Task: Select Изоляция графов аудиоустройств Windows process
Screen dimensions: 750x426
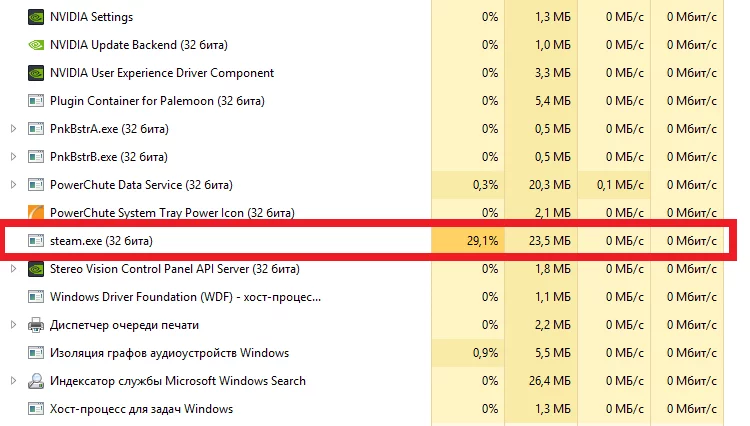Action: click(x=169, y=353)
